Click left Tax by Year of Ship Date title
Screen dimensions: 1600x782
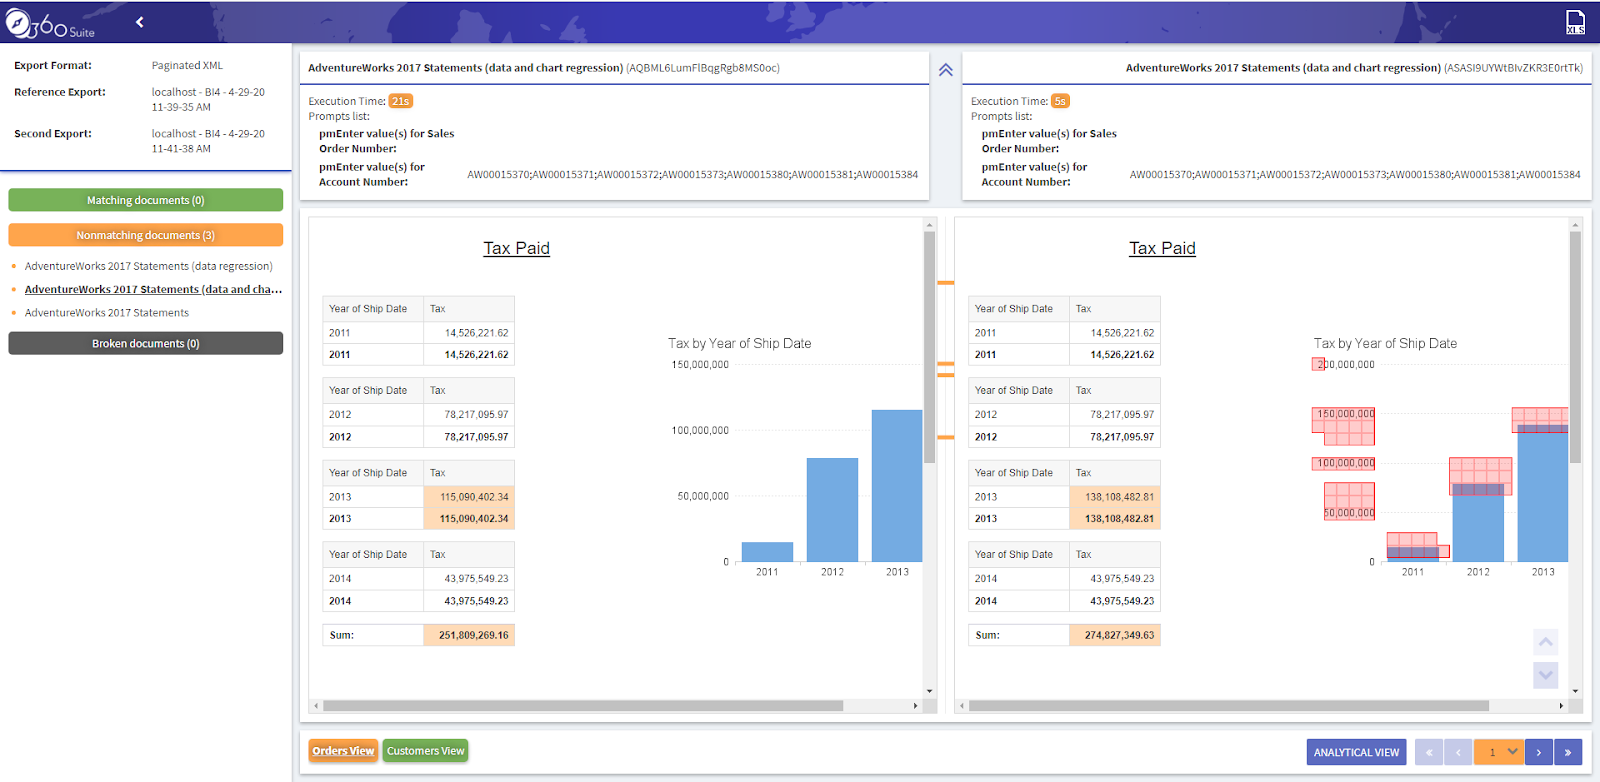pos(739,343)
